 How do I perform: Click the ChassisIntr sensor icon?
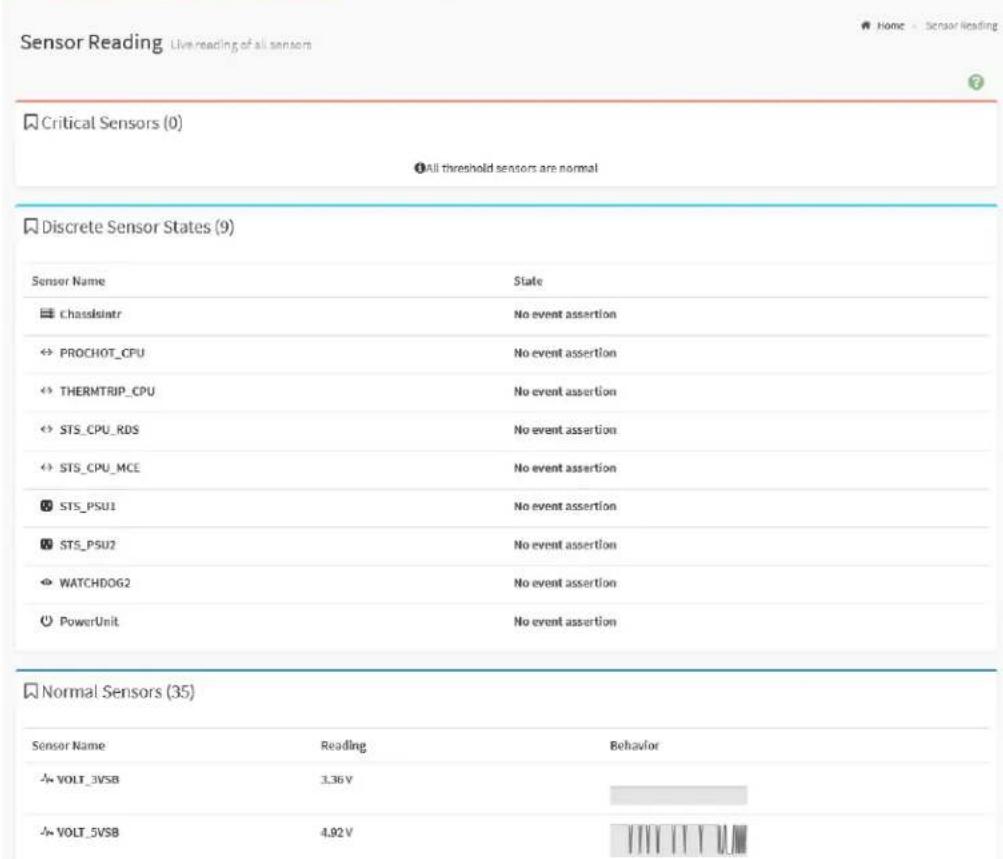(x=47, y=313)
